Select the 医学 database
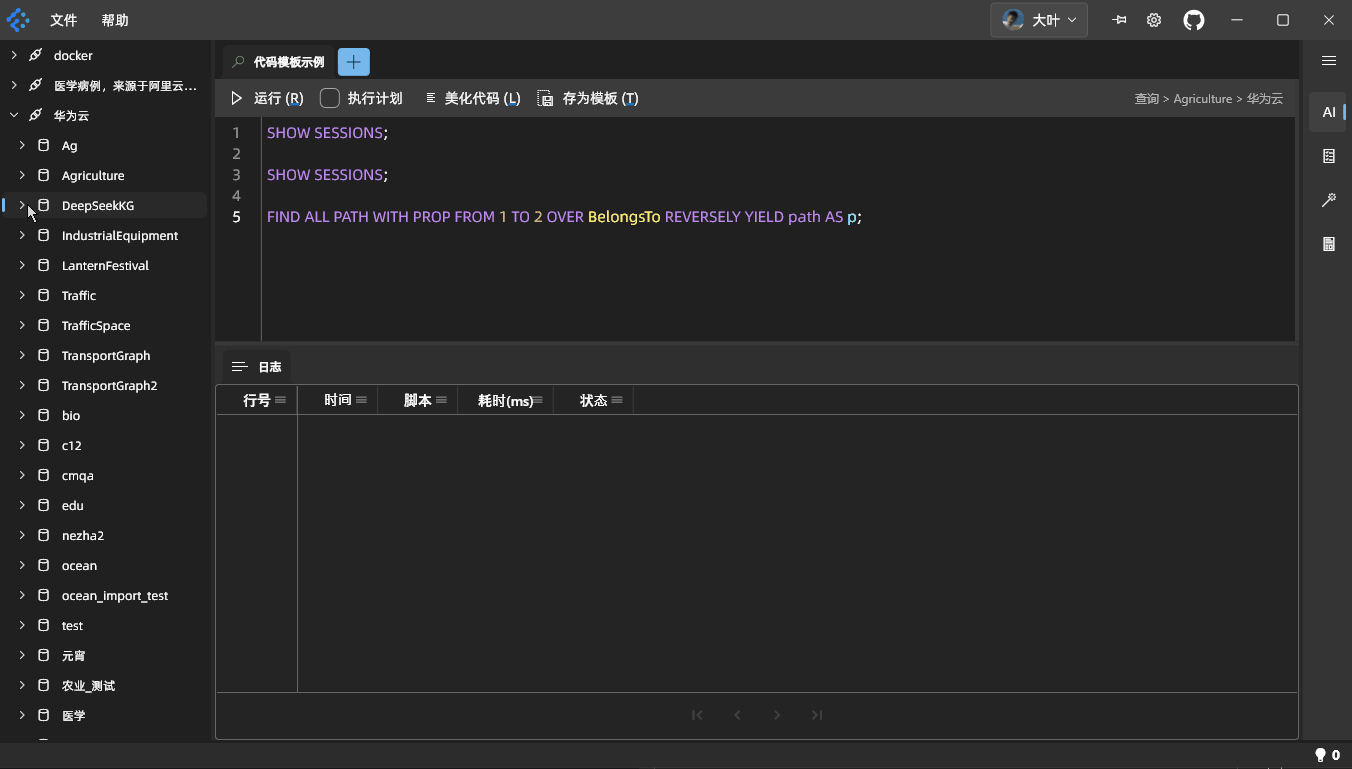The width and height of the screenshot is (1352, 769). [74, 715]
